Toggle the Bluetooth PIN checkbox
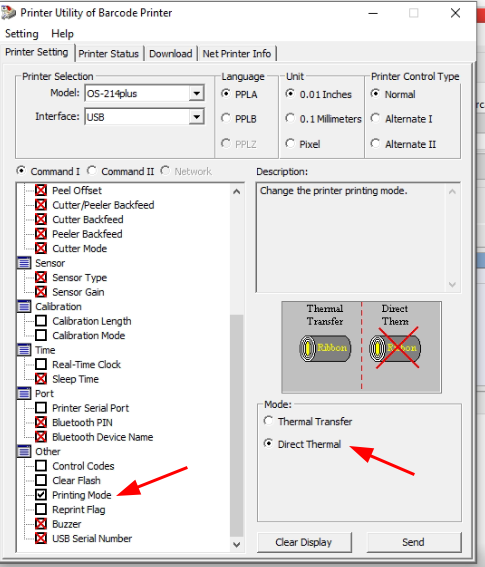Screen dimensions: 485x567 click(41, 422)
